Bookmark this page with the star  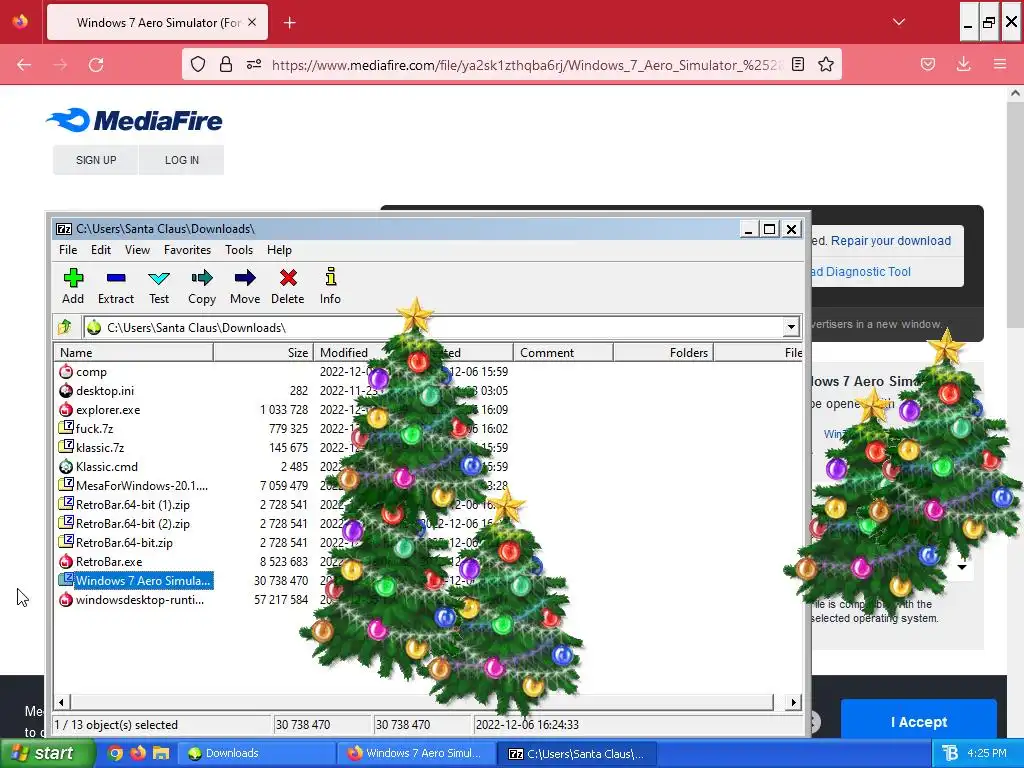point(826,64)
